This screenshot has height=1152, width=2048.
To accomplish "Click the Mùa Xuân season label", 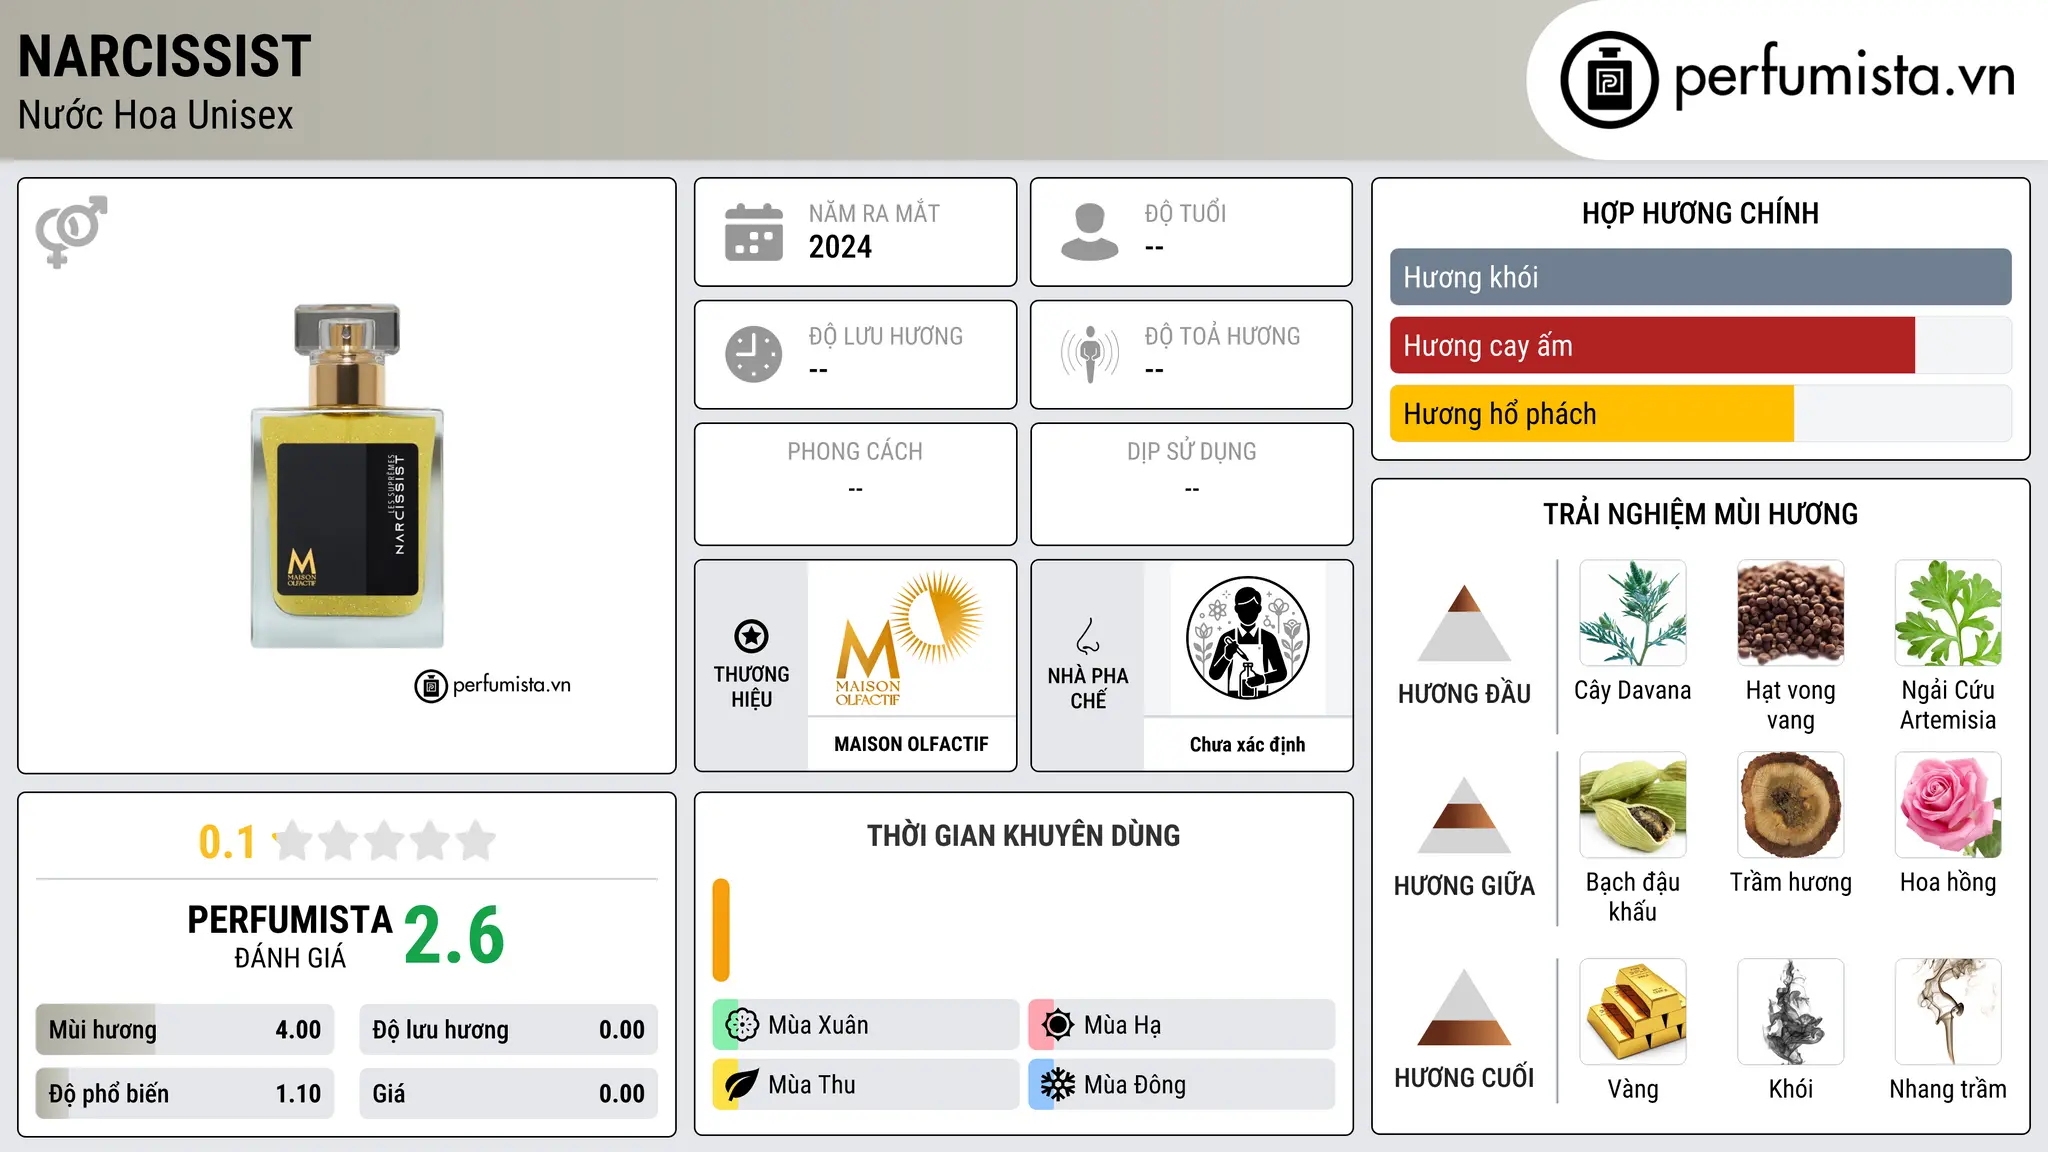I will (818, 1025).
